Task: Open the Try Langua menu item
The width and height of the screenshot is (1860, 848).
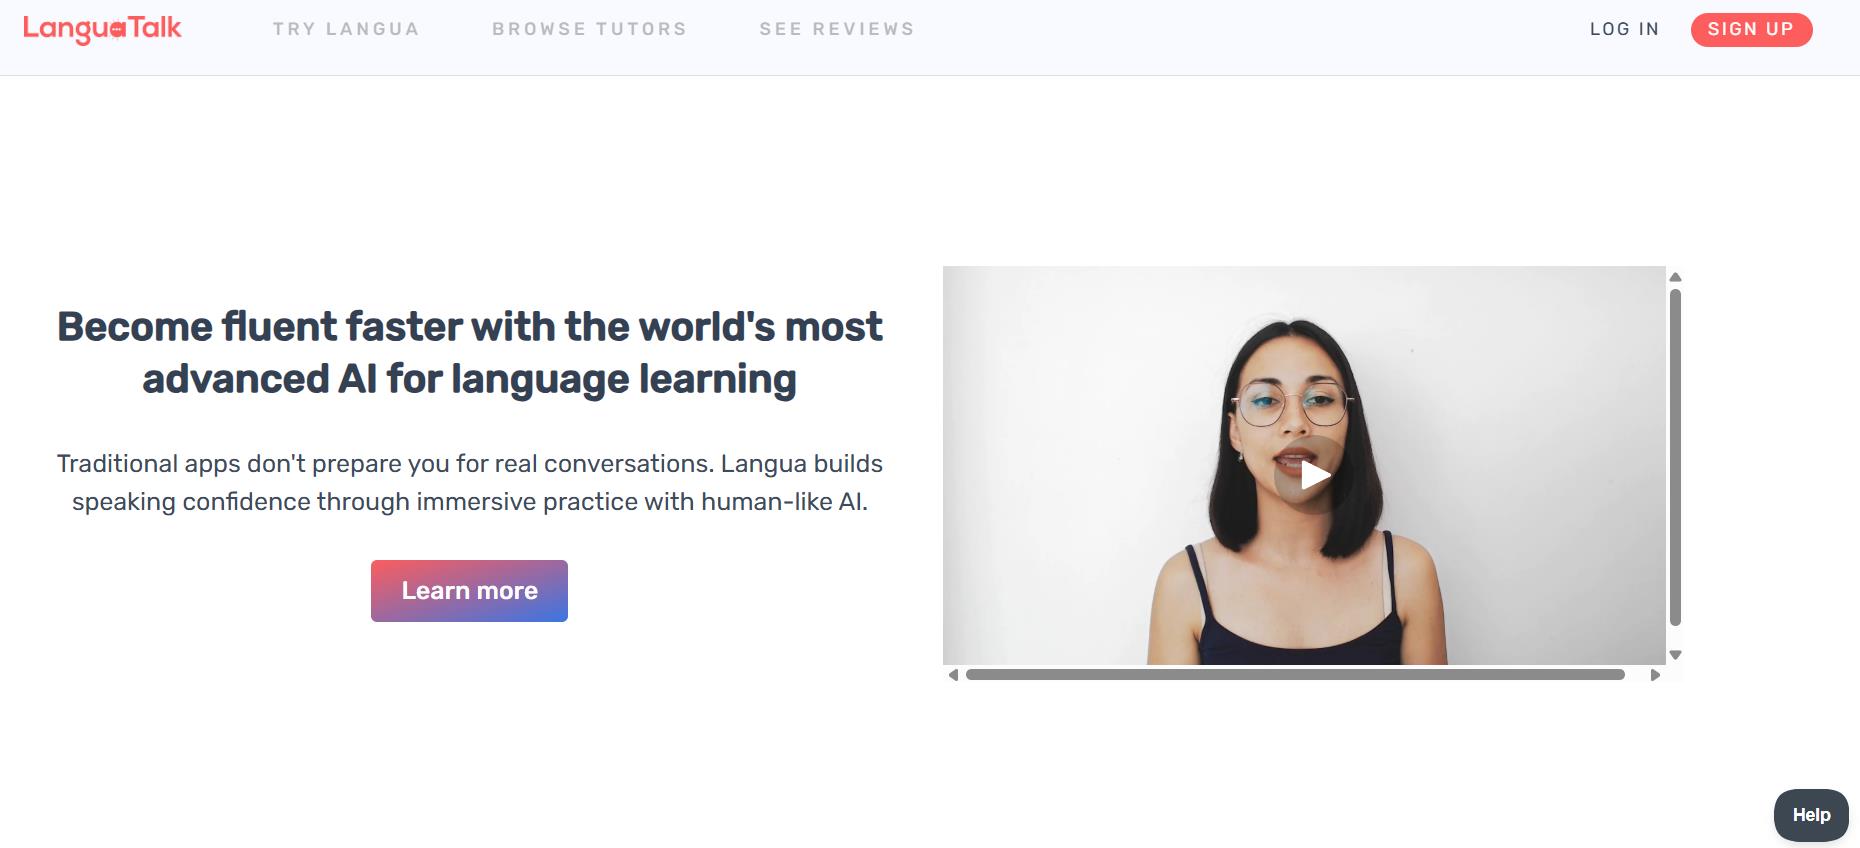Action: coord(346,29)
